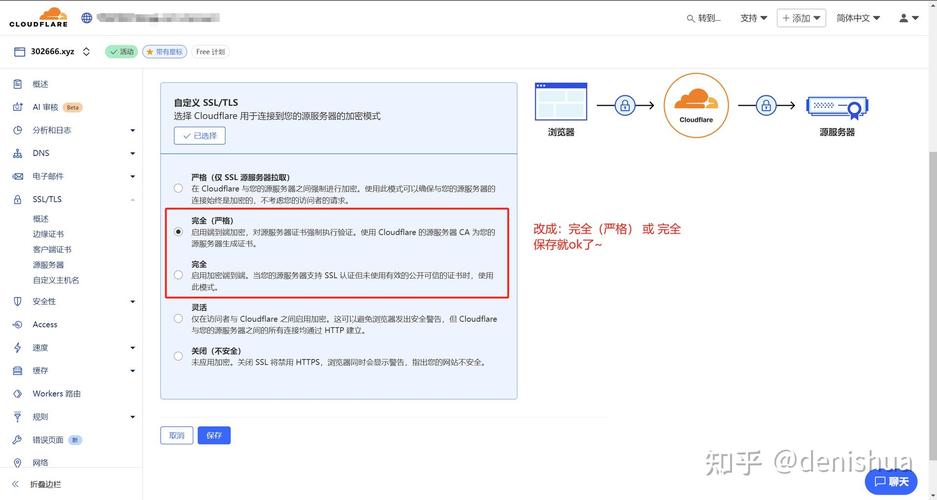
Task: Click the Cloudflare logo in the header
Action: pyautogui.click(x=39, y=17)
